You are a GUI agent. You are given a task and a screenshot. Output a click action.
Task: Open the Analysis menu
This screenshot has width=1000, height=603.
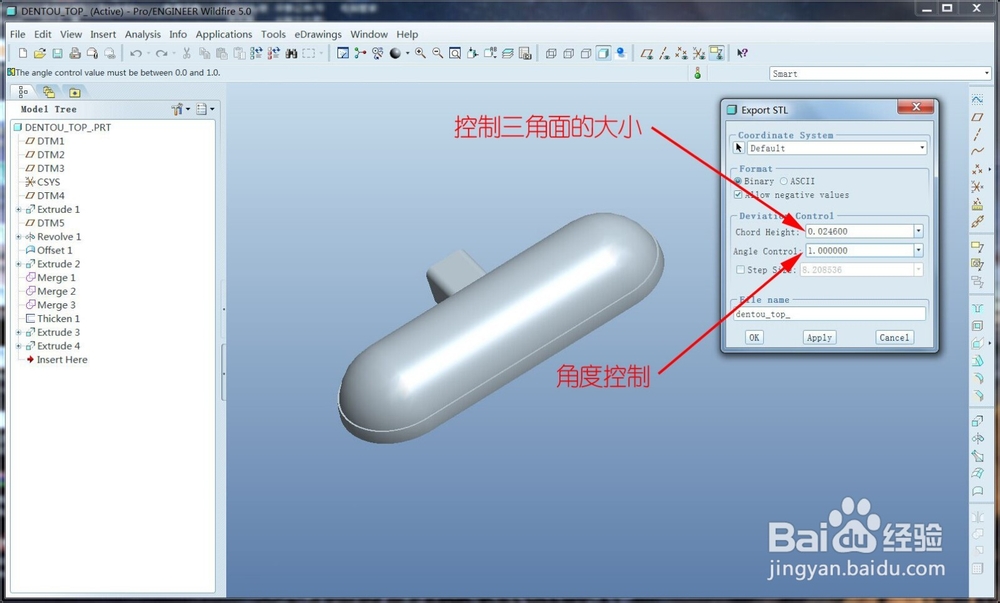143,33
